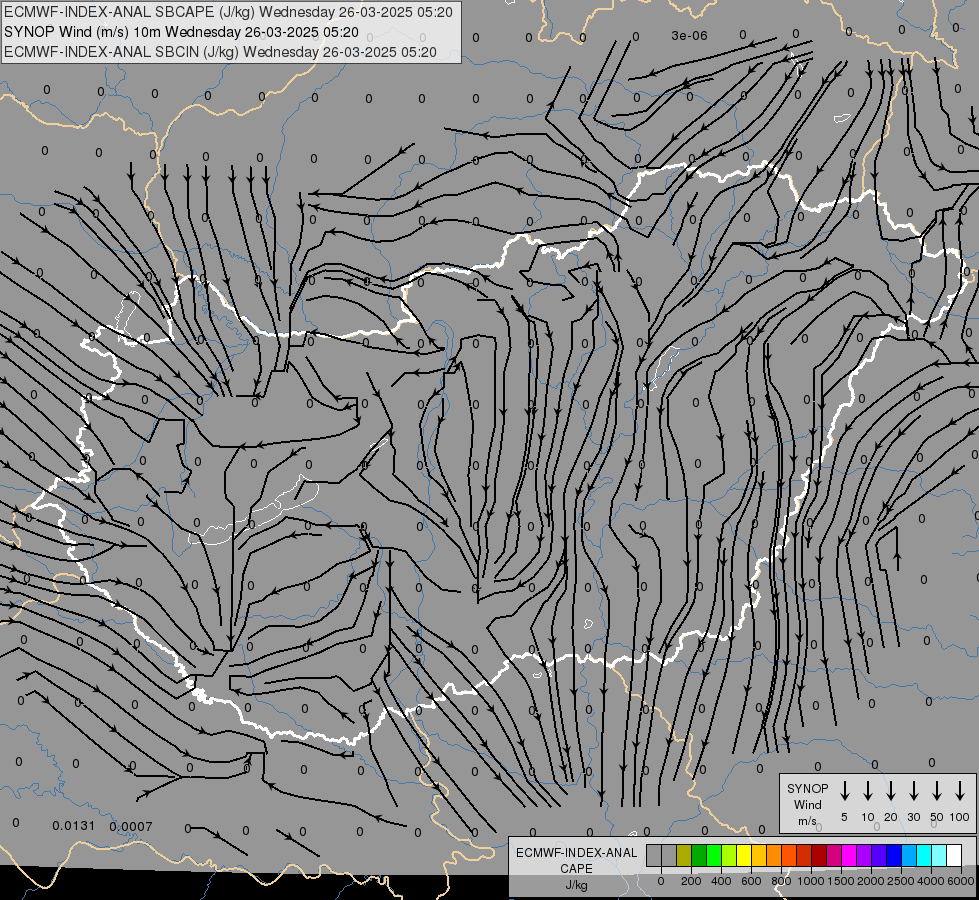Viewport: 979px width, 900px height.
Task: Select the sky blue CAPE swatch
Action: coord(909,855)
